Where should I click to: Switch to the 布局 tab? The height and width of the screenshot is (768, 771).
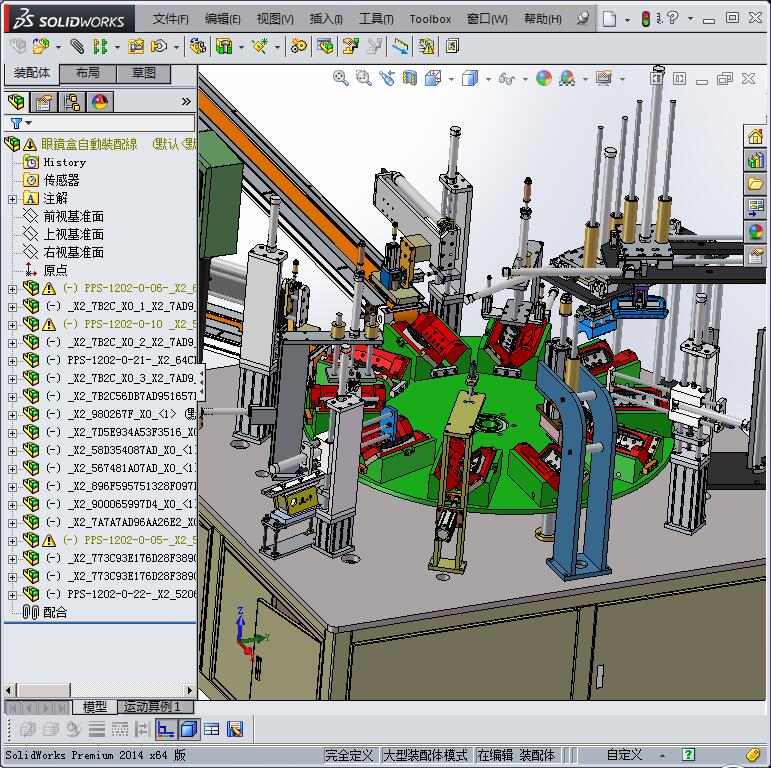[x=88, y=73]
